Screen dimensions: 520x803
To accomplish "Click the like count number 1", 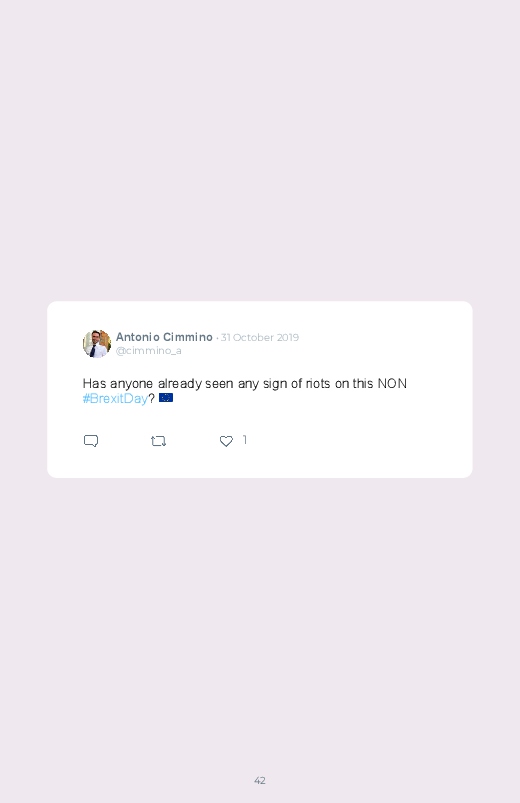I will point(245,439).
